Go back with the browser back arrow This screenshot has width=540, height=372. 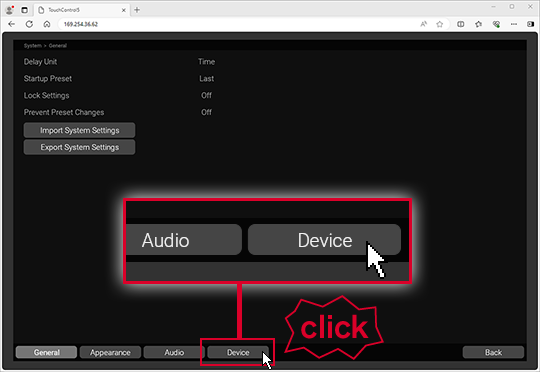click(x=11, y=24)
